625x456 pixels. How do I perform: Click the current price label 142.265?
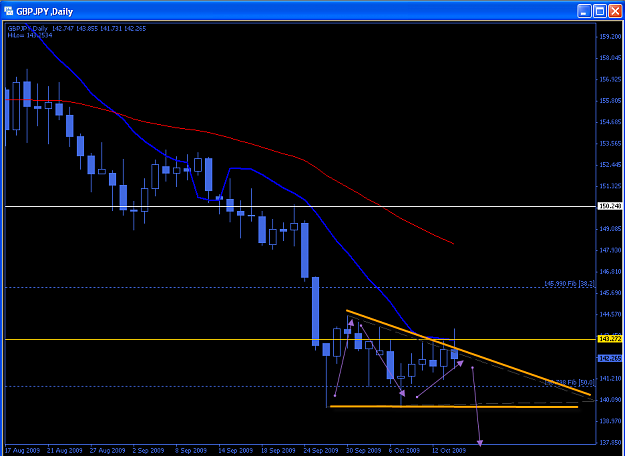(x=610, y=358)
